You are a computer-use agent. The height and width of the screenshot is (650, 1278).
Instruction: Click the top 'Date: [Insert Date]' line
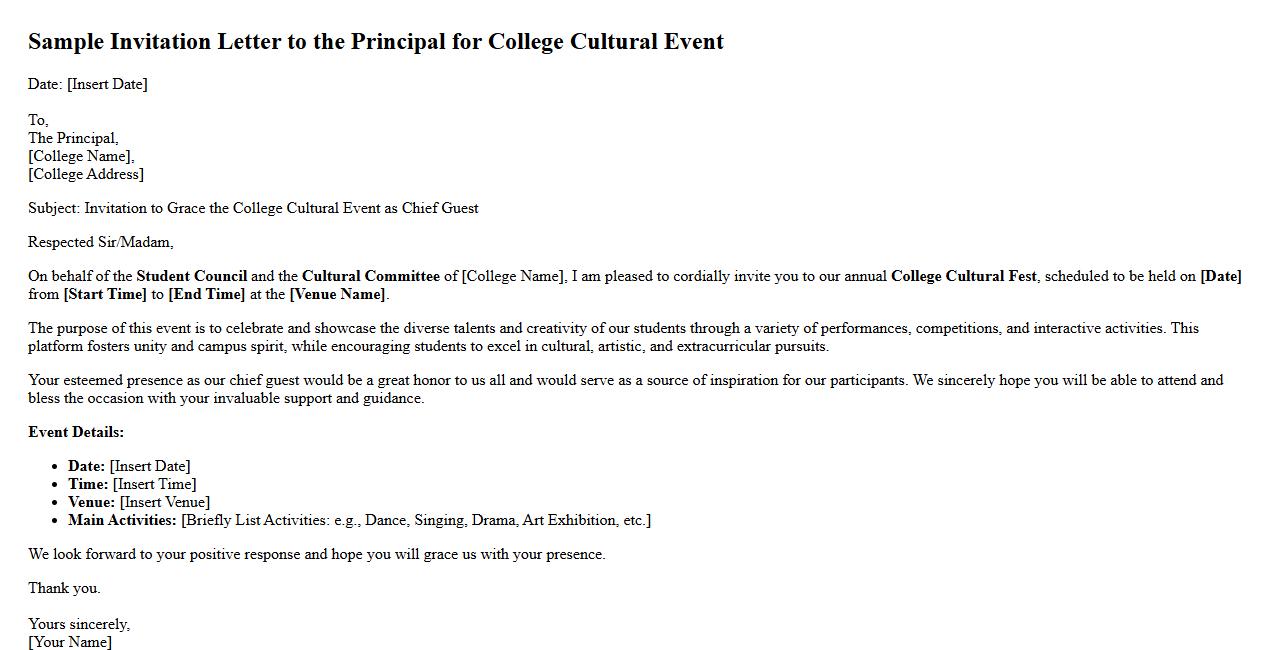pyautogui.click(x=88, y=84)
